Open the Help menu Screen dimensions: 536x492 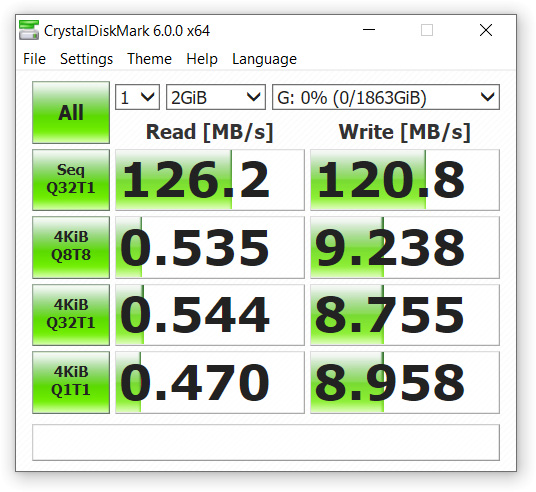(x=202, y=59)
